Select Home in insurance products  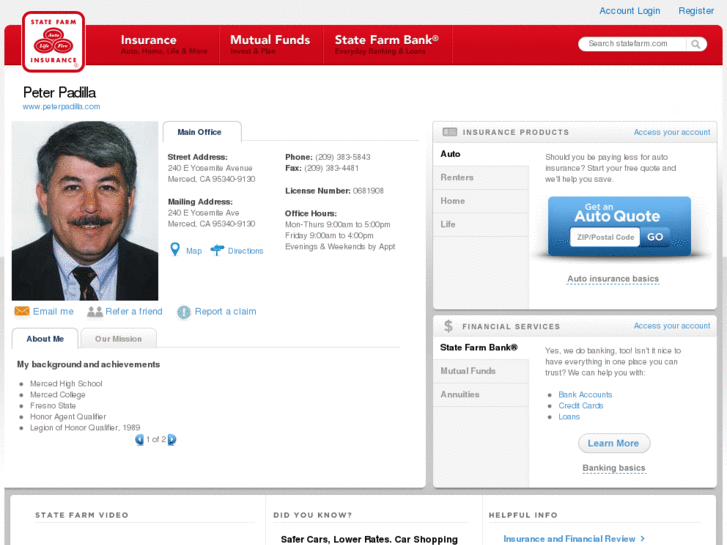tap(481, 201)
